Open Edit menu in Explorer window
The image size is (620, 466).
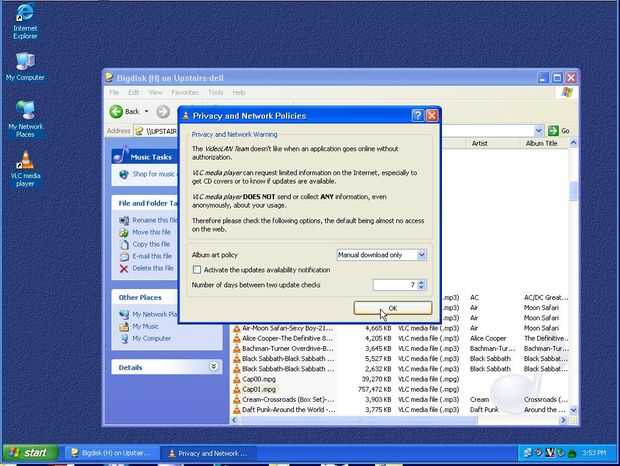coord(133,92)
